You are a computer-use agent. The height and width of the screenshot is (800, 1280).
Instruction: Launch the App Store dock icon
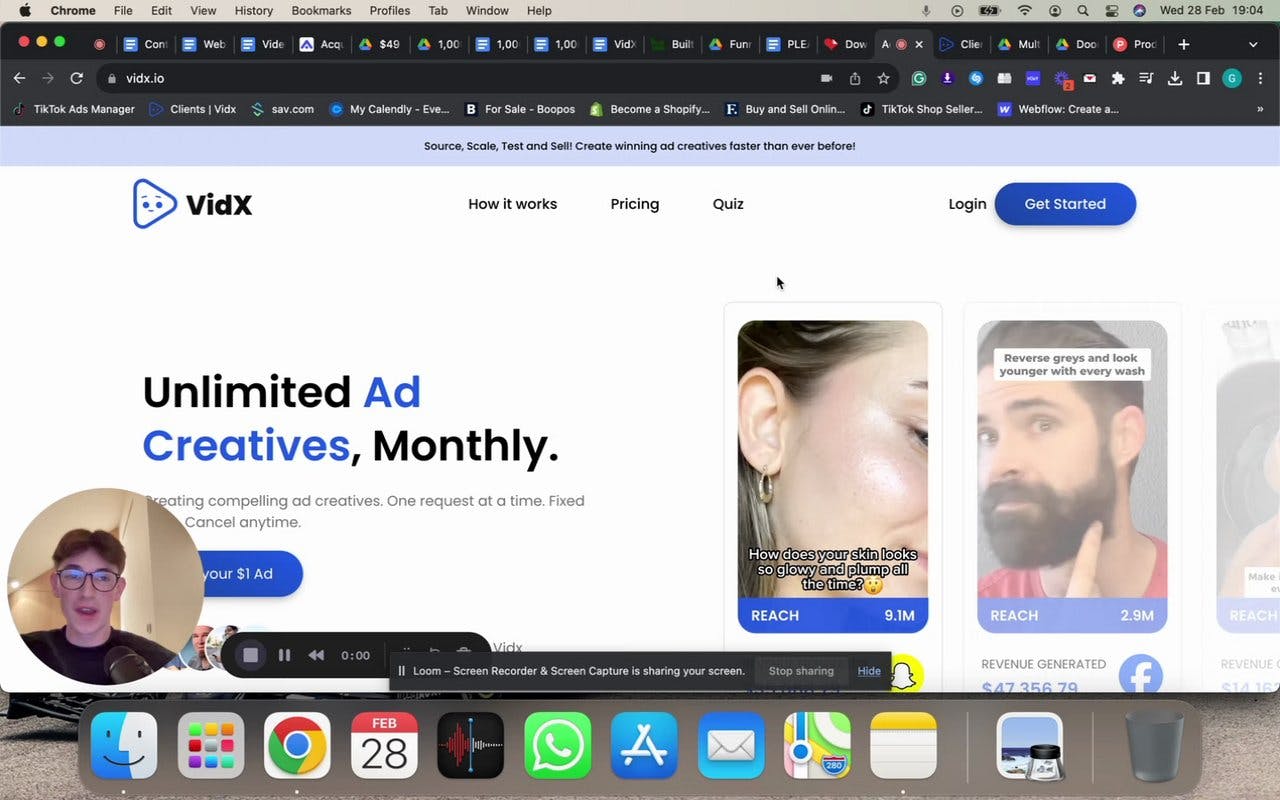[x=644, y=745]
